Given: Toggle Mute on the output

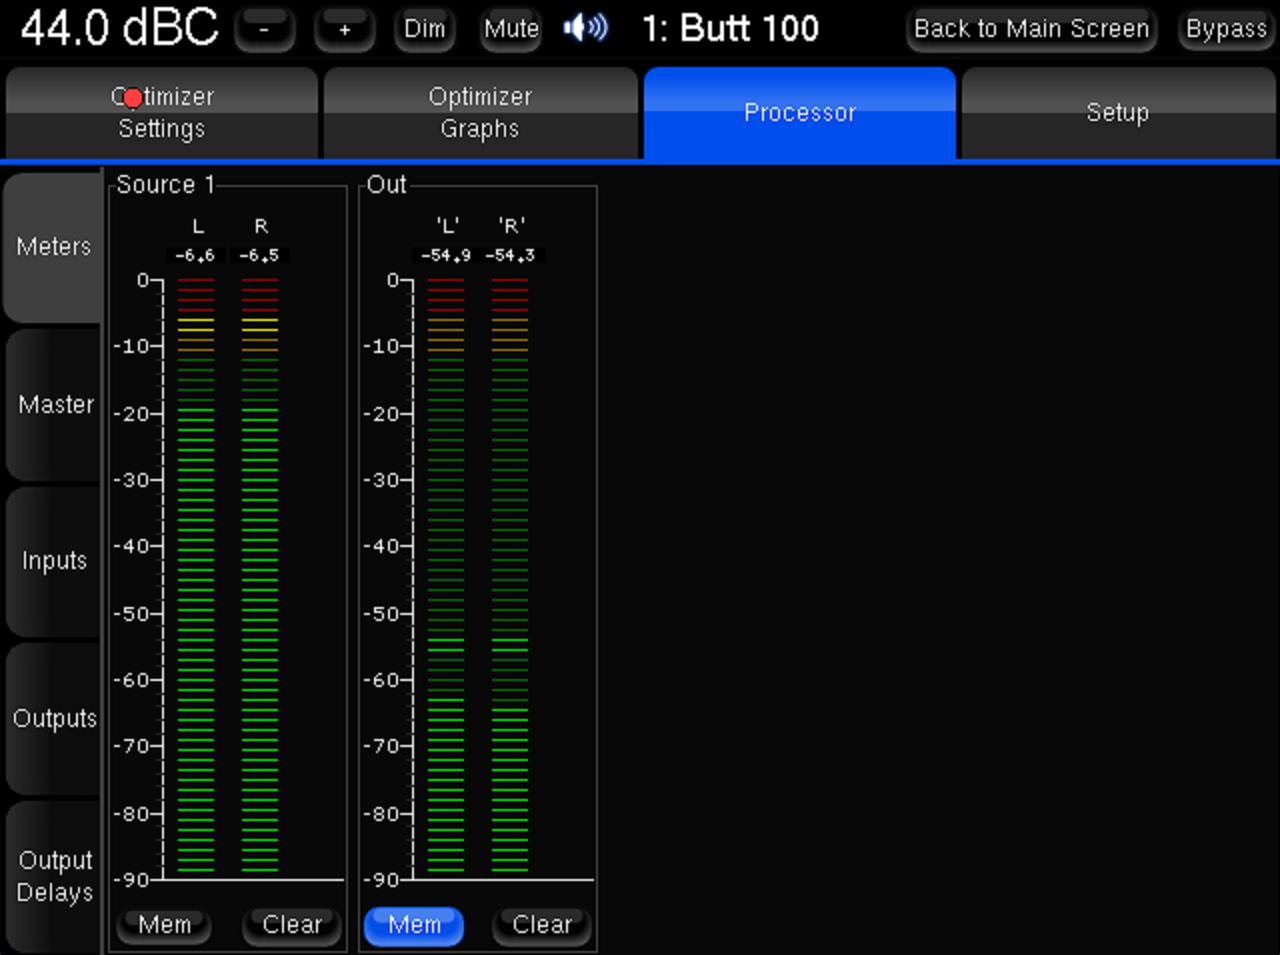Looking at the screenshot, I should point(511,29).
